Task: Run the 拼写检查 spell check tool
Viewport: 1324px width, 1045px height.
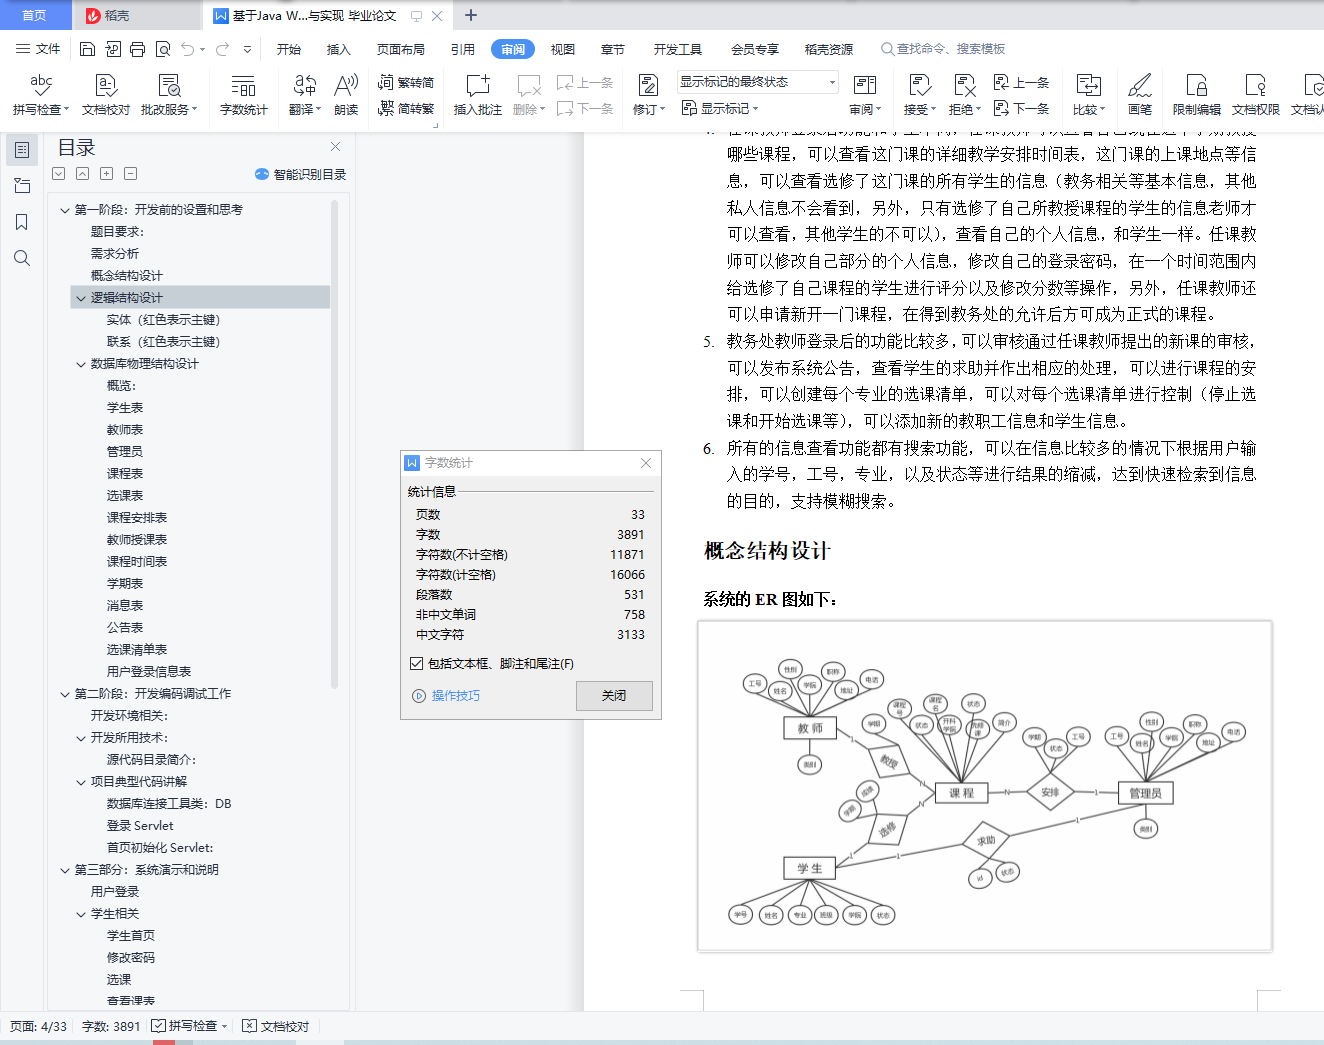Action: tap(41, 95)
